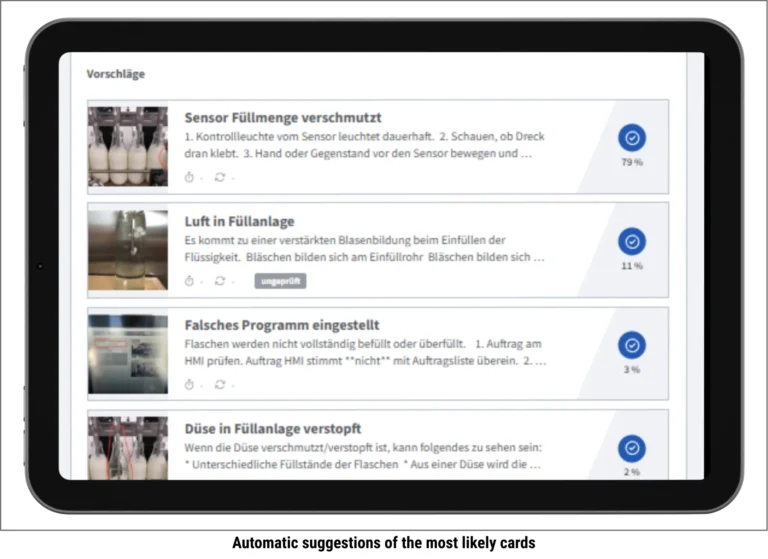Click refresh icon under Sensor Füllmenge verschmutzt
Image resolution: width=768 pixels, height=559 pixels.
click(x=220, y=177)
